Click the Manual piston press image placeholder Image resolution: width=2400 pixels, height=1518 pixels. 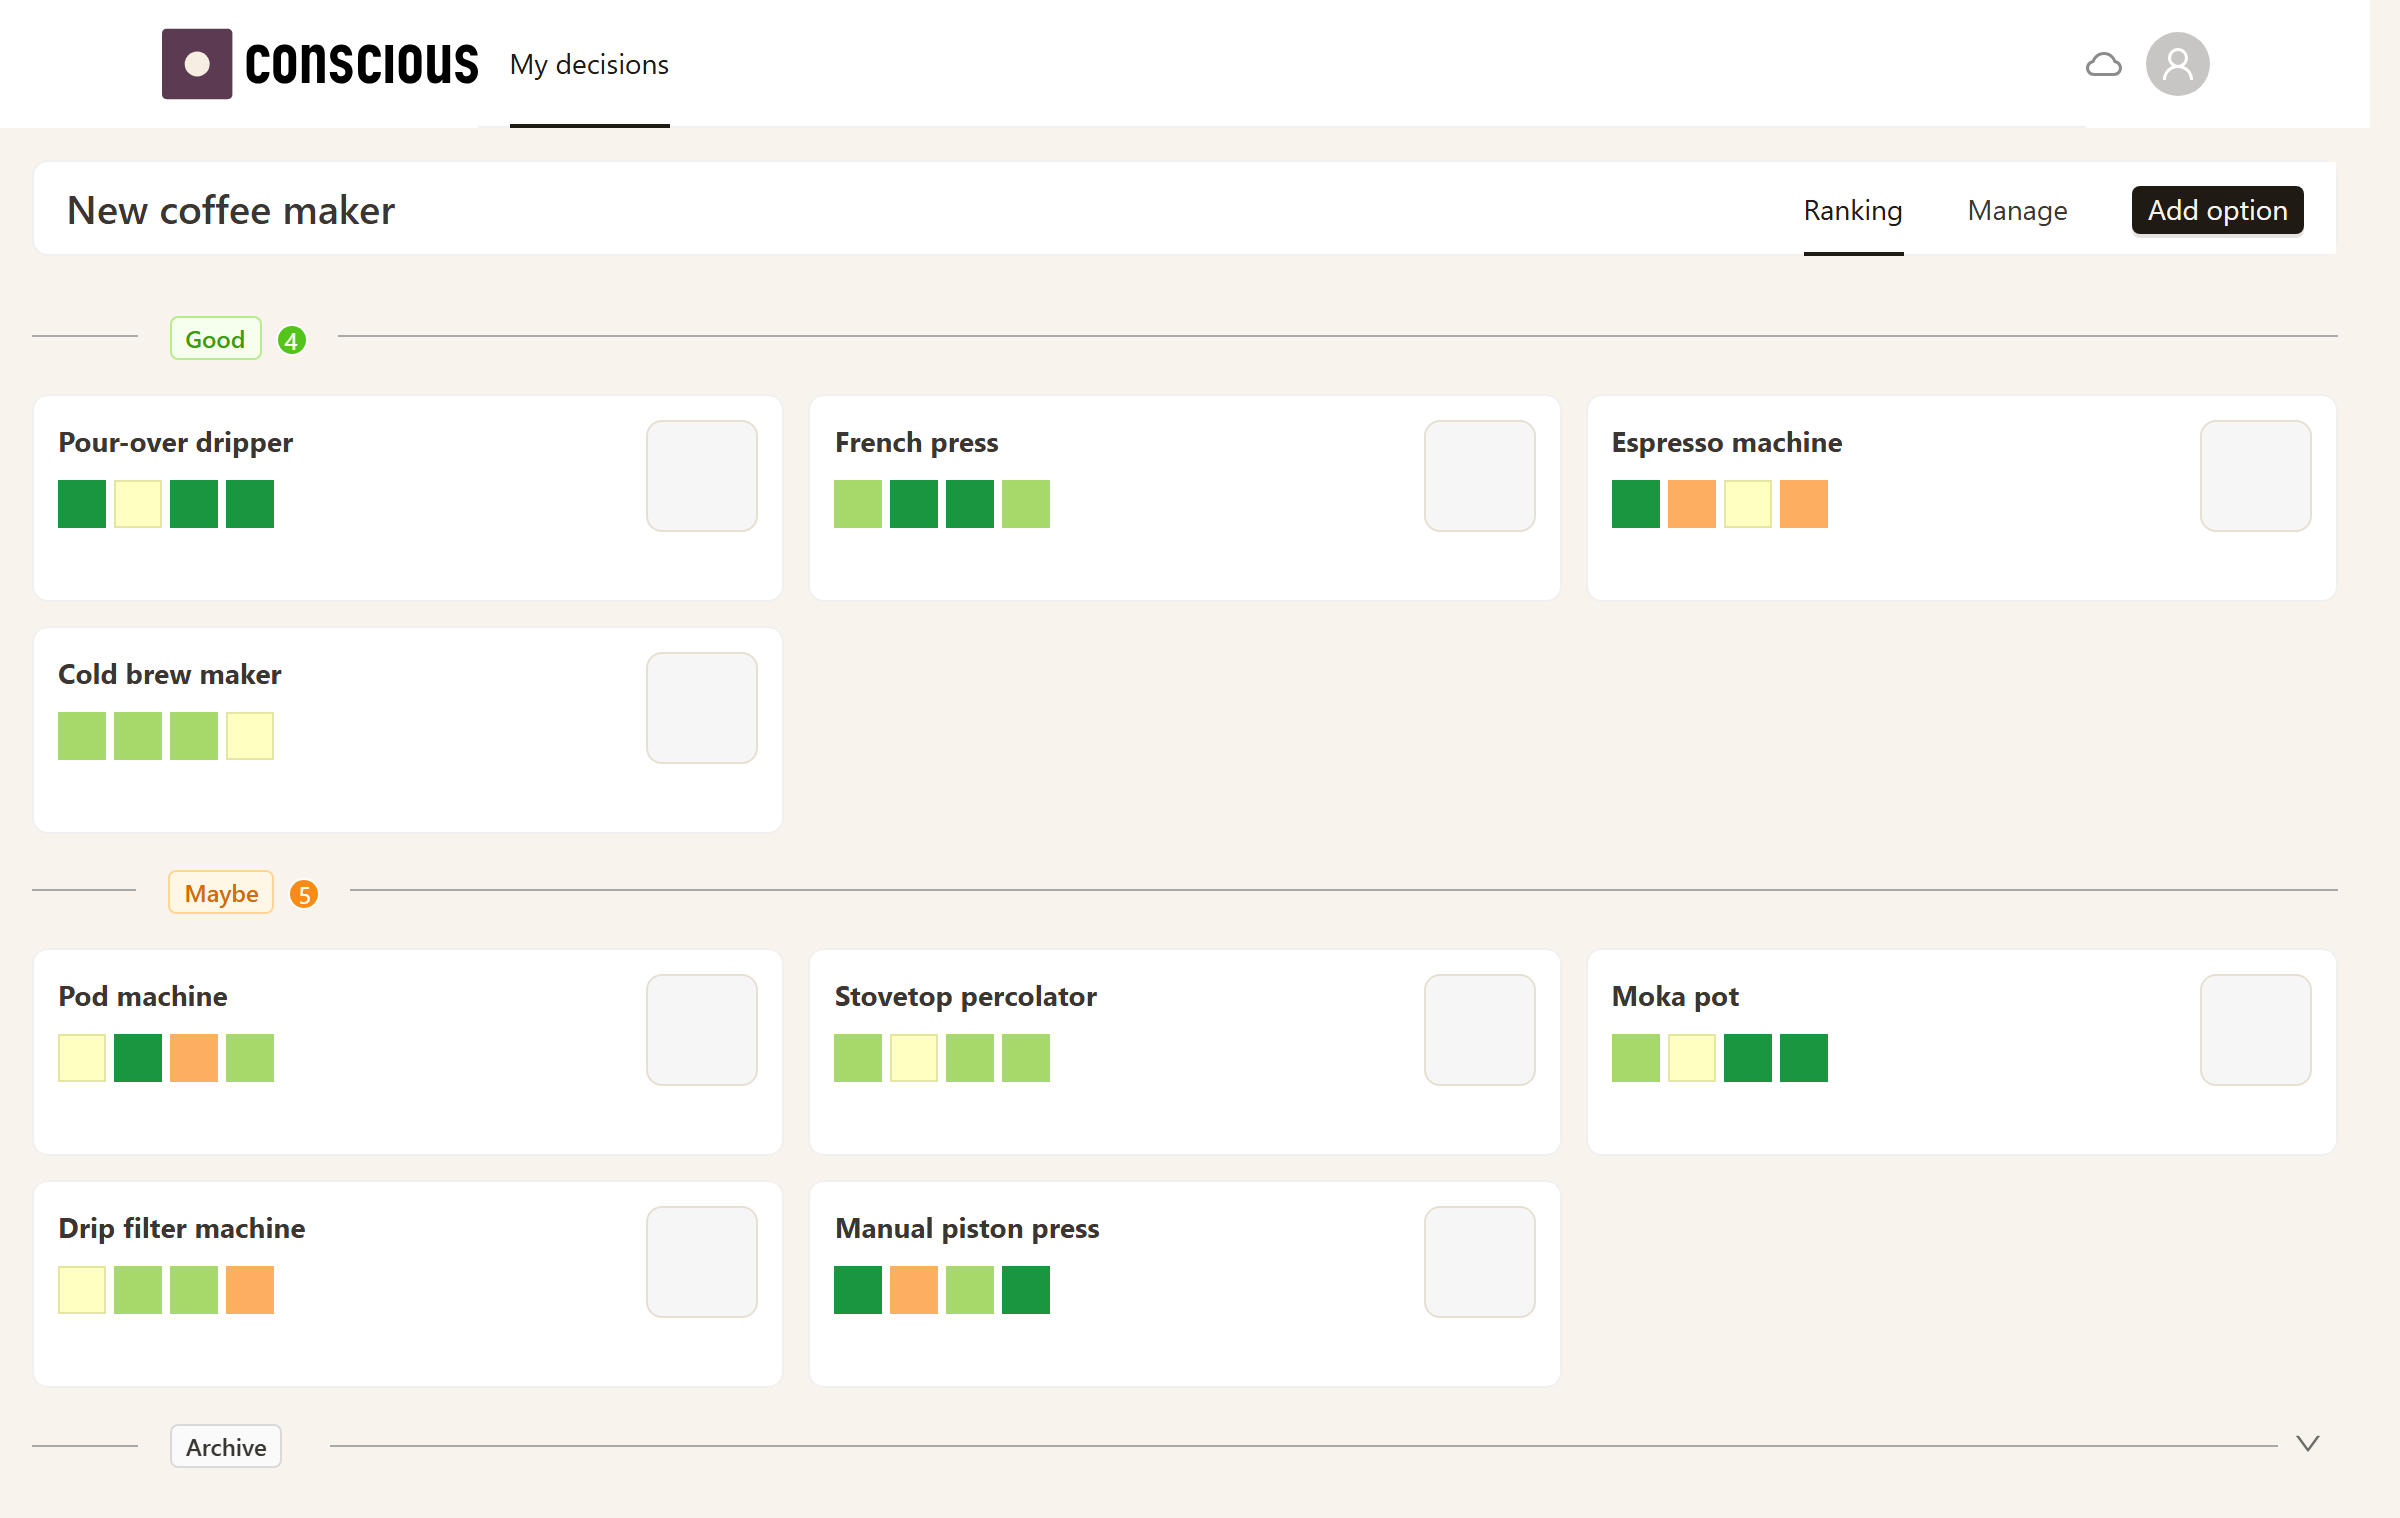point(1480,1262)
